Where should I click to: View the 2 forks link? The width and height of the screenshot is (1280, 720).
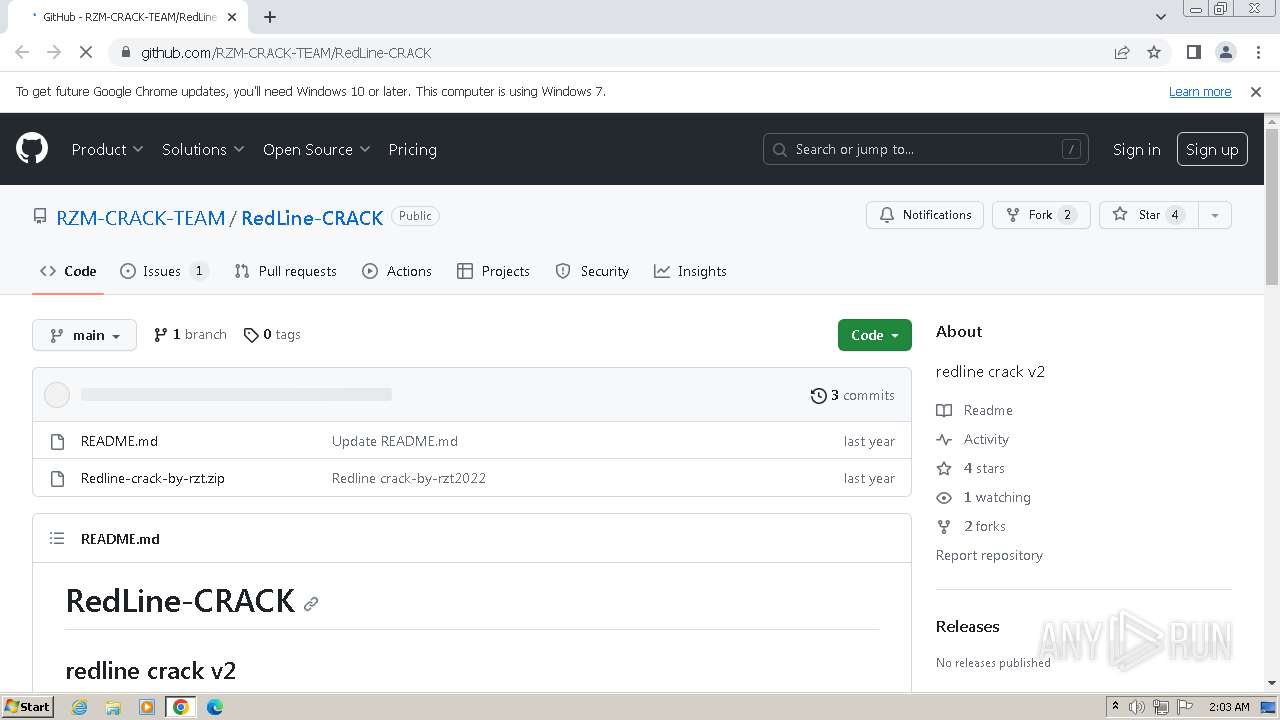point(972,526)
